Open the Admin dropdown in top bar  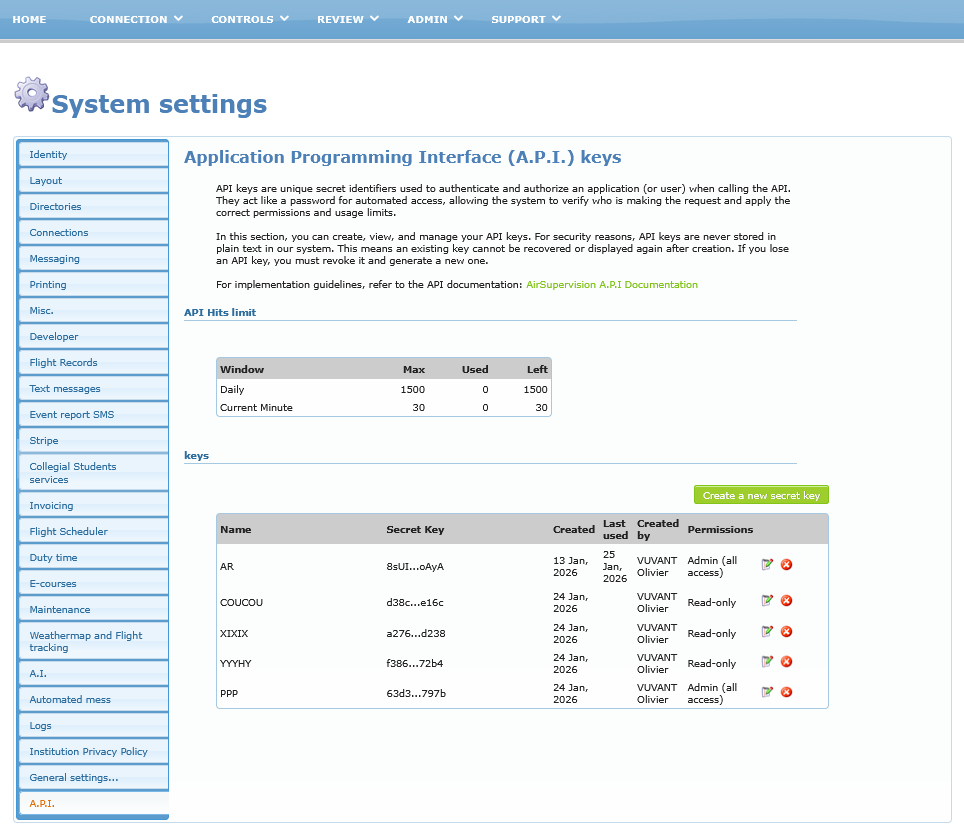pyautogui.click(x=435, y=19)
